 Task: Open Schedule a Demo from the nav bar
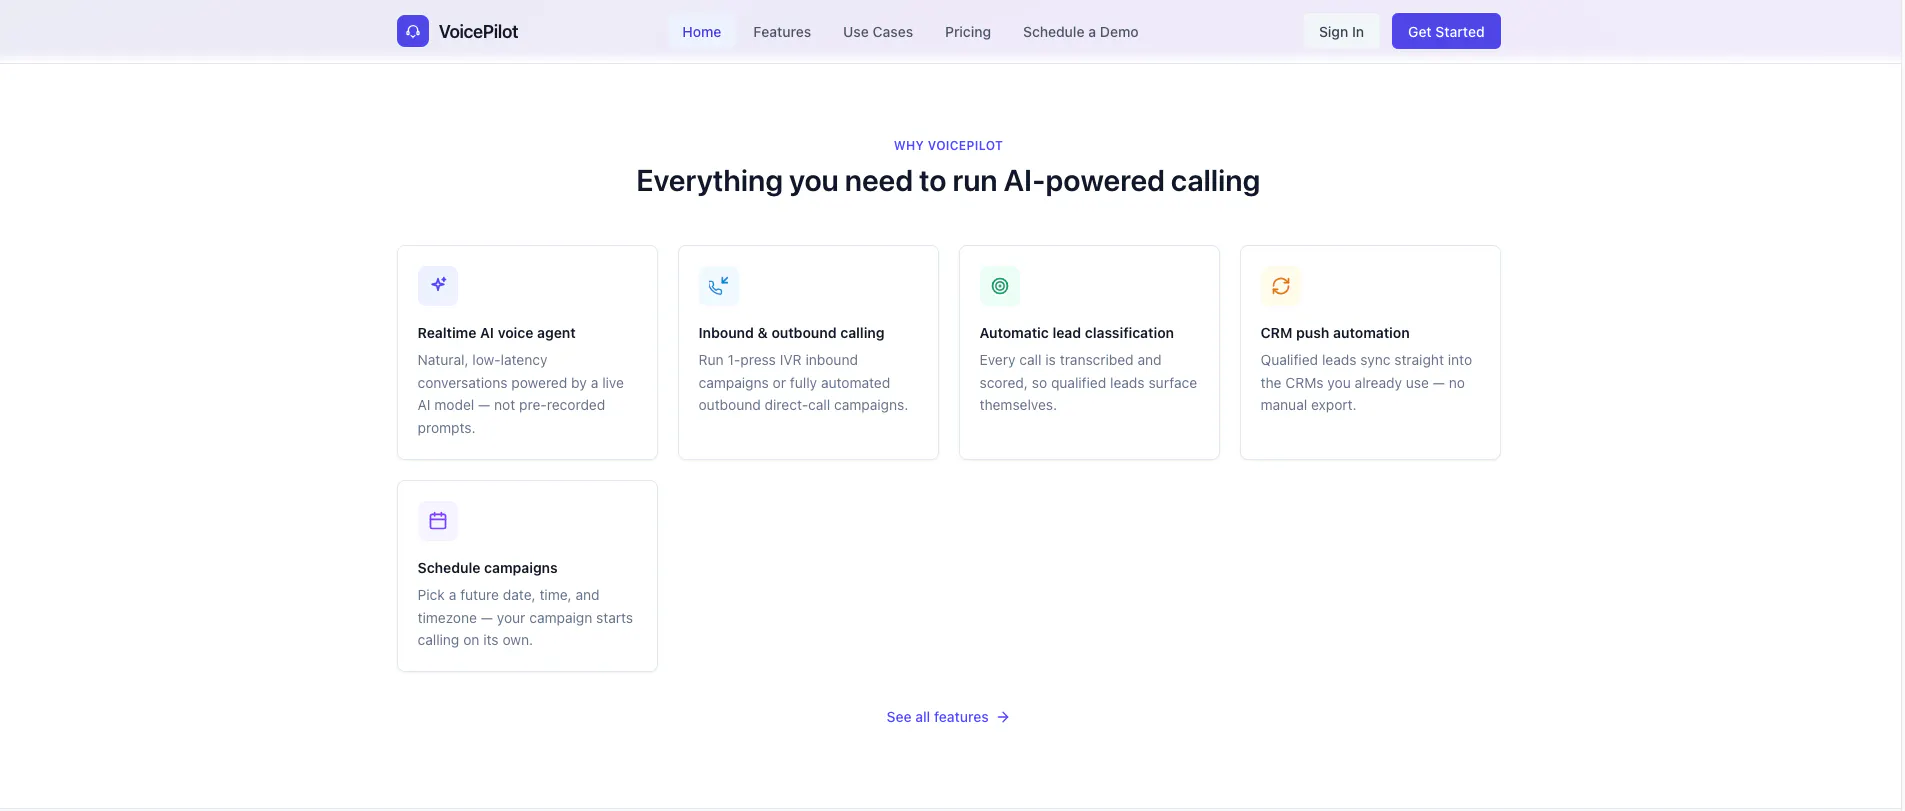pyautogui.click(x=1081, y=32)
